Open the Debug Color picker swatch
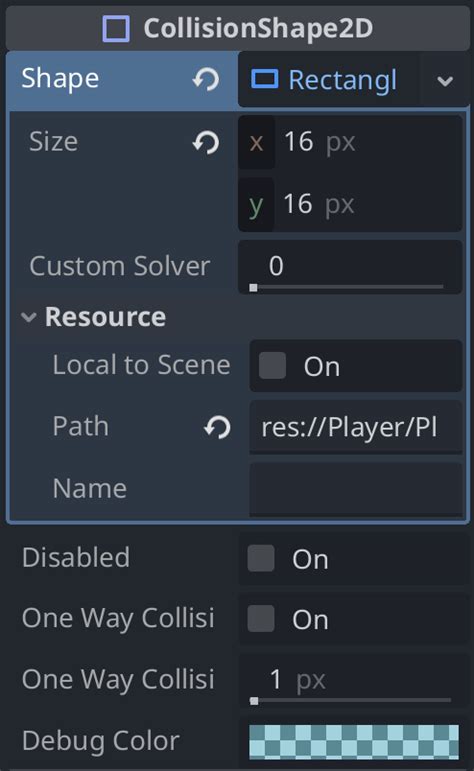 (x=354, y=741)
